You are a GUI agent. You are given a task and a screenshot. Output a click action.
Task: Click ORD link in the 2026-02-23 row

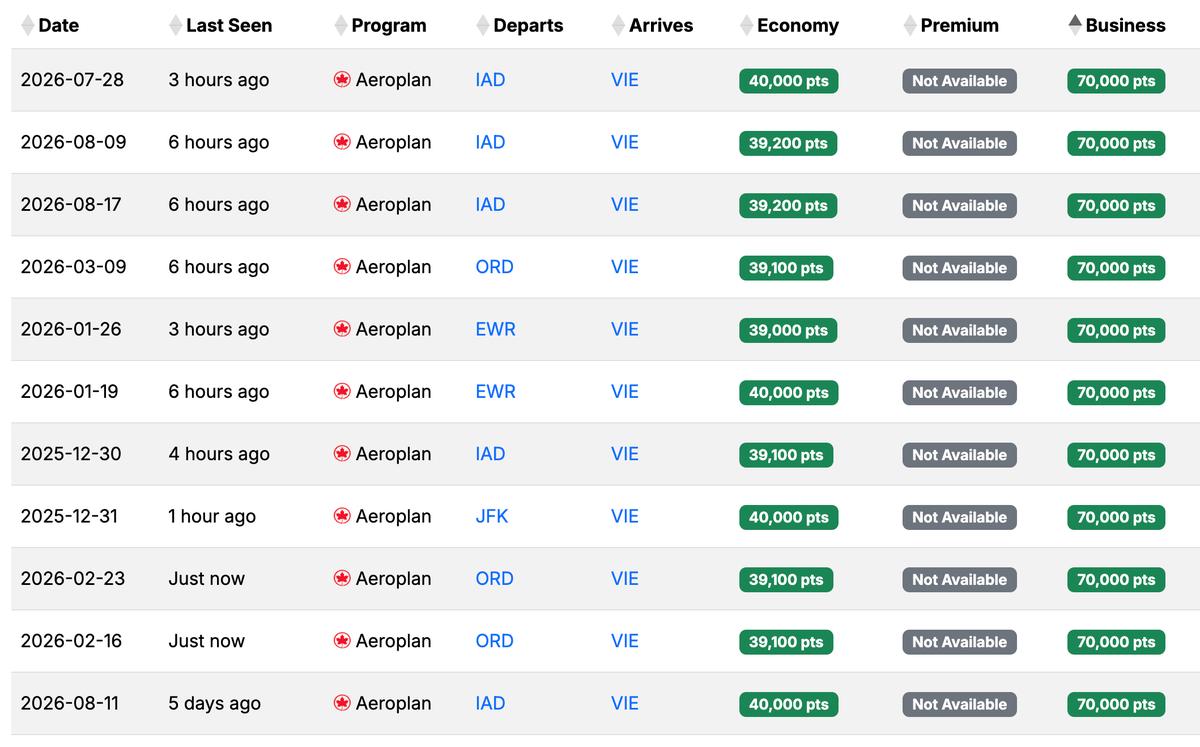point(494,579)
